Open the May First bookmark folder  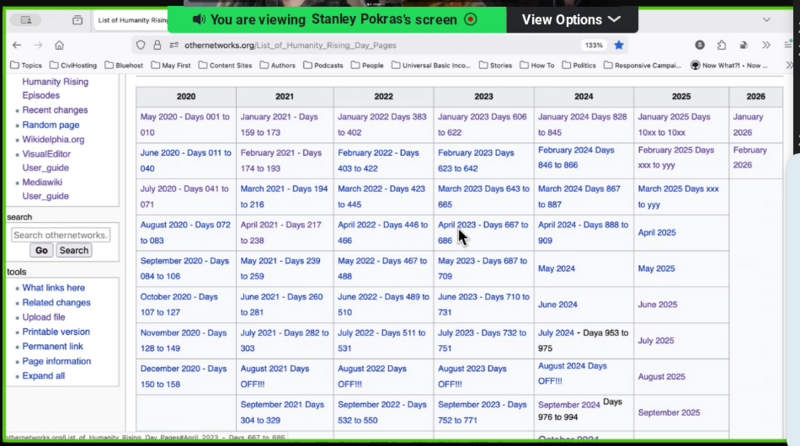[171, 65]
